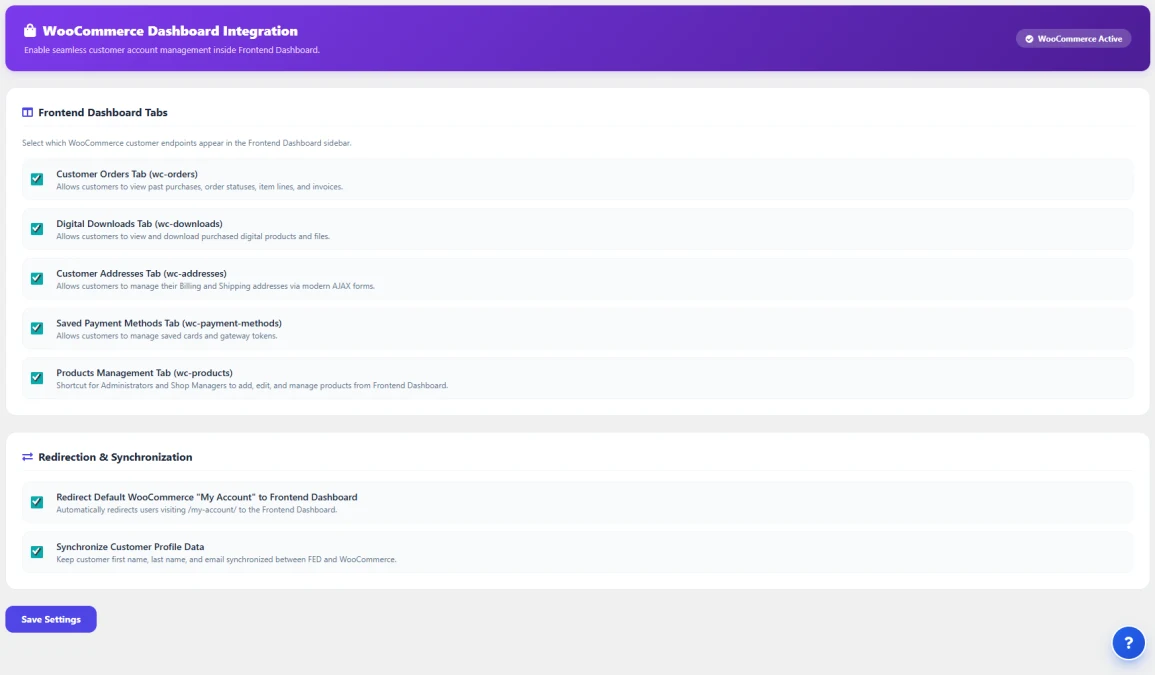Uncheck Products Management Tab checkbox
The image size is (1155, 675).
[x=37, y=378]
